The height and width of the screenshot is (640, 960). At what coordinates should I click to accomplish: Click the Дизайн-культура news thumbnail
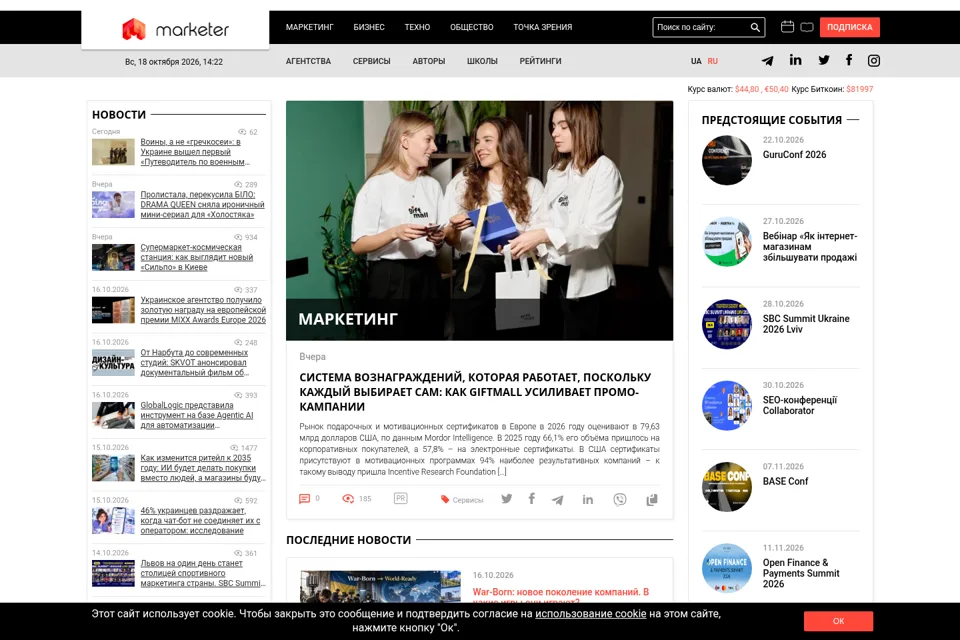click(113, 363)
